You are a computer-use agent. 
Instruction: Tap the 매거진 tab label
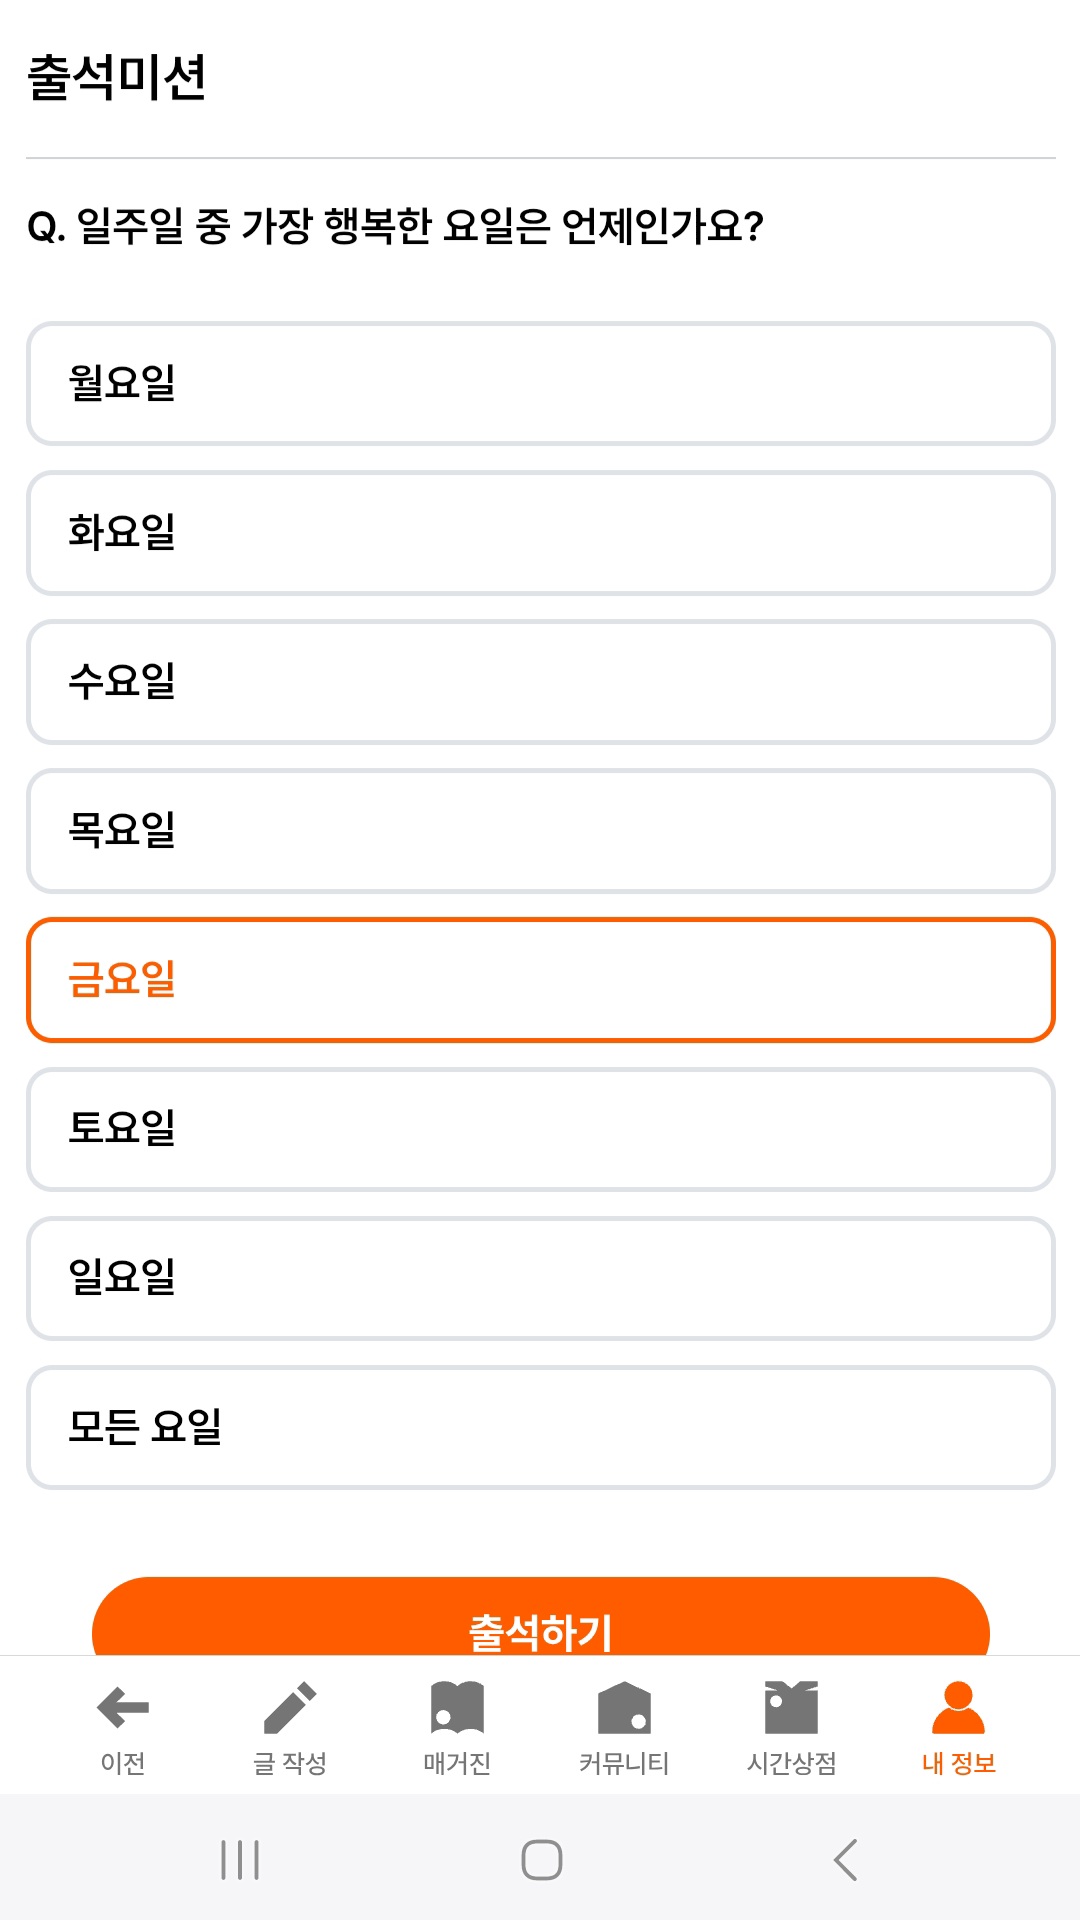457,1763
